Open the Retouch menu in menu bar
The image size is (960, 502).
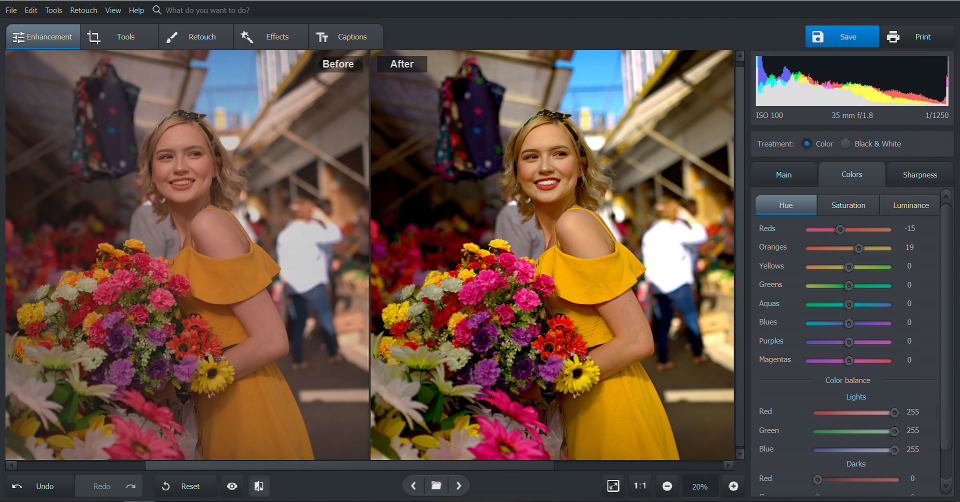(84, 10)
